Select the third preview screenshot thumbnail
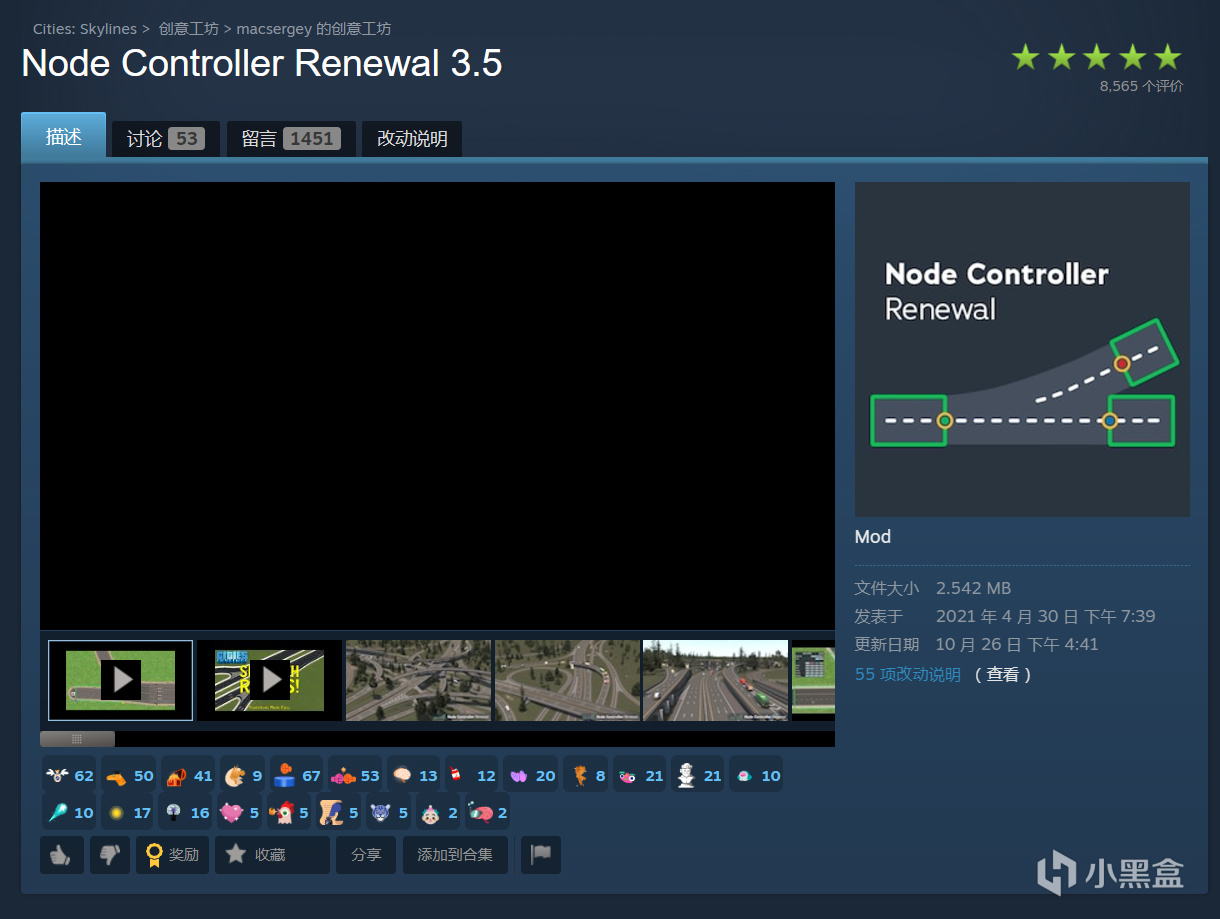Image resolution: width=1220 pixels, height=919 pixels. tap(418, 680)
